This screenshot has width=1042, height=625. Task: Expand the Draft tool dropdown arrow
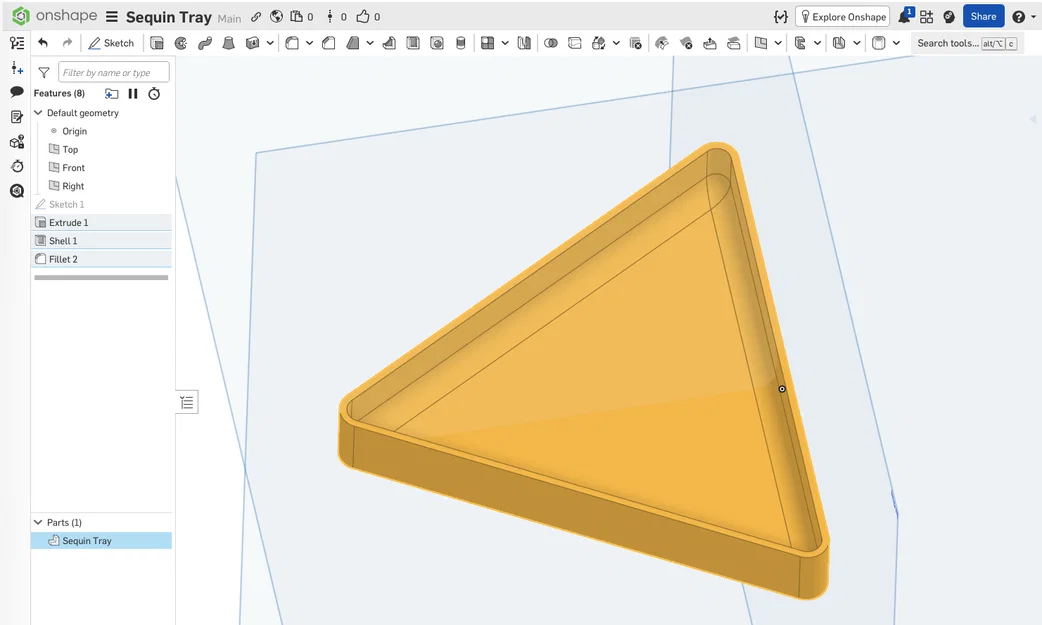point(369,43)
